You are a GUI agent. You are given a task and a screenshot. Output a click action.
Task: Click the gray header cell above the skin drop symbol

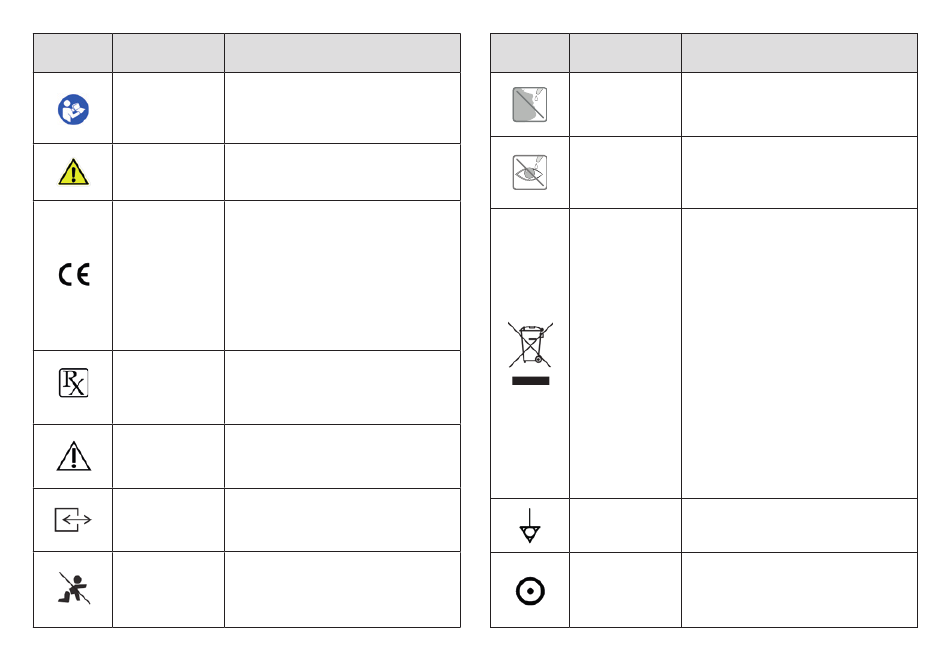pos(530,53)
